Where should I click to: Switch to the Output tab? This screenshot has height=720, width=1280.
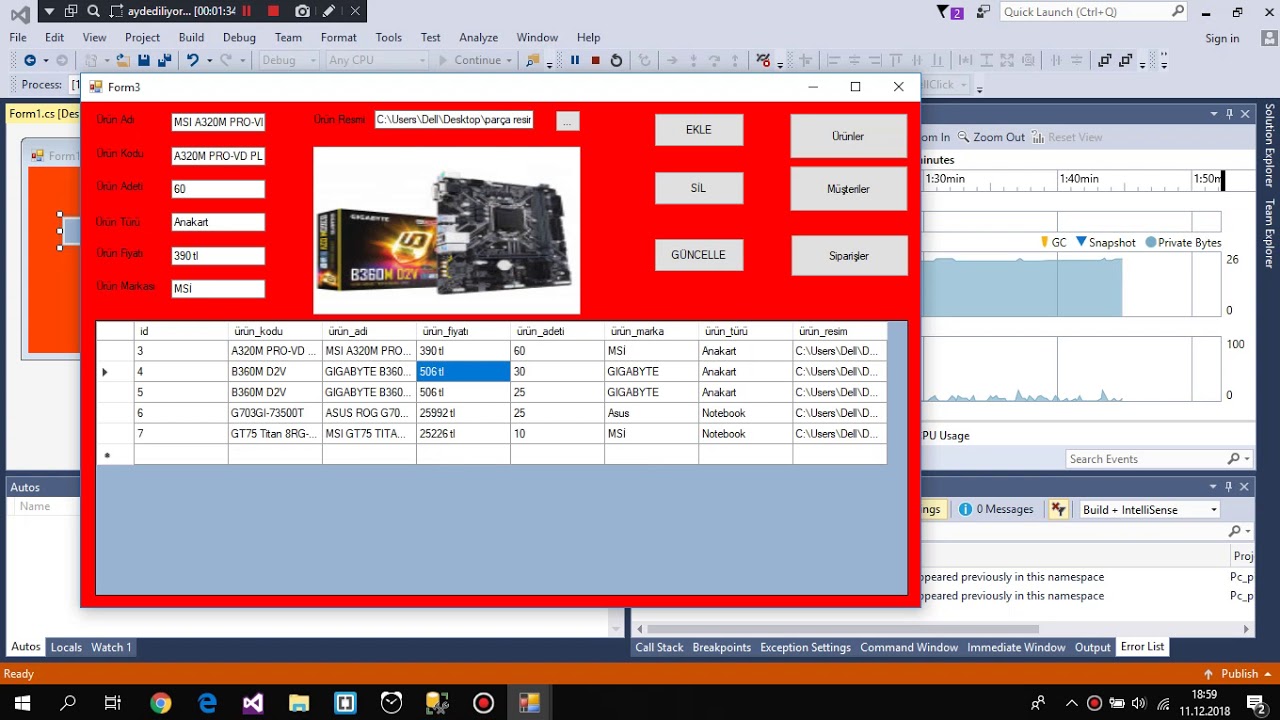1092,647
